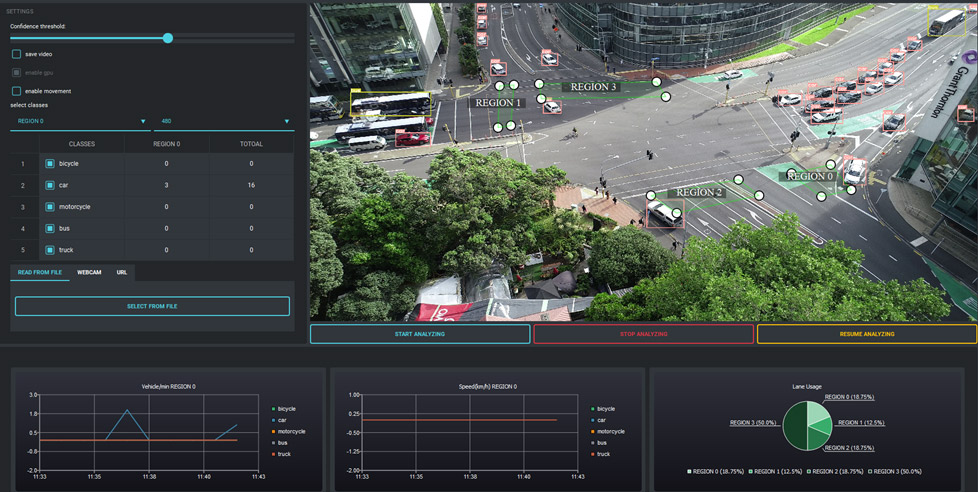Toggle the bicycle class checkbox
Viewport: 978px width, 492px height.
point(50,163)
